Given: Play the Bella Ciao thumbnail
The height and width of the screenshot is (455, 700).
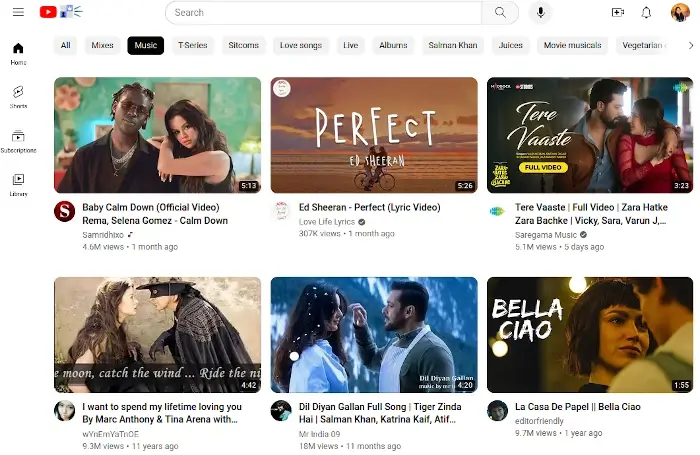Looking at the screenshot, I should coord(590,334).
